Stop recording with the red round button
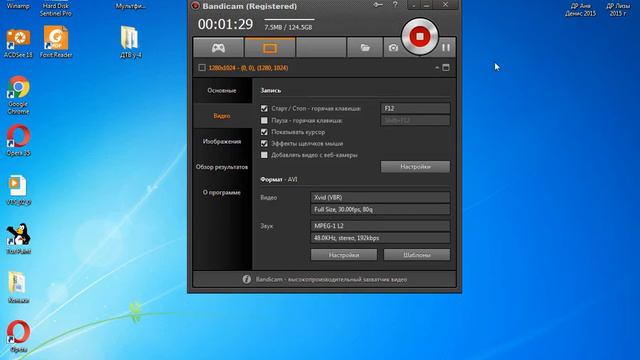The width and height of the screenshot is (640, 360). coord(420,37)
